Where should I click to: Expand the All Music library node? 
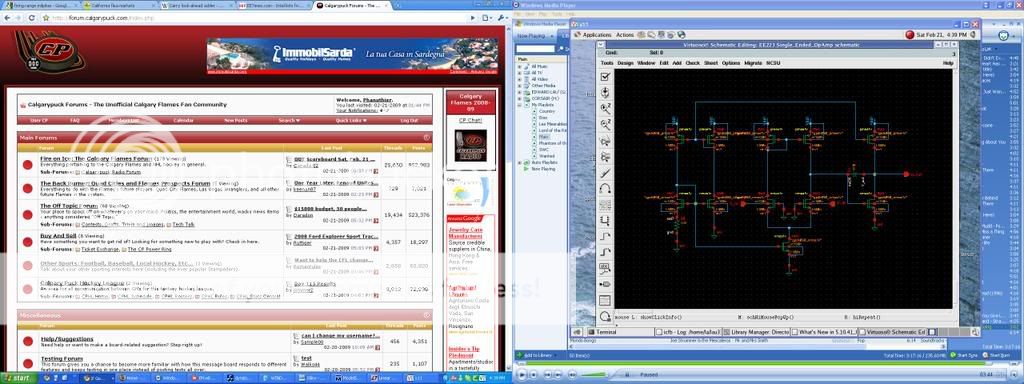pyautogui.click(x=520, y=67)
